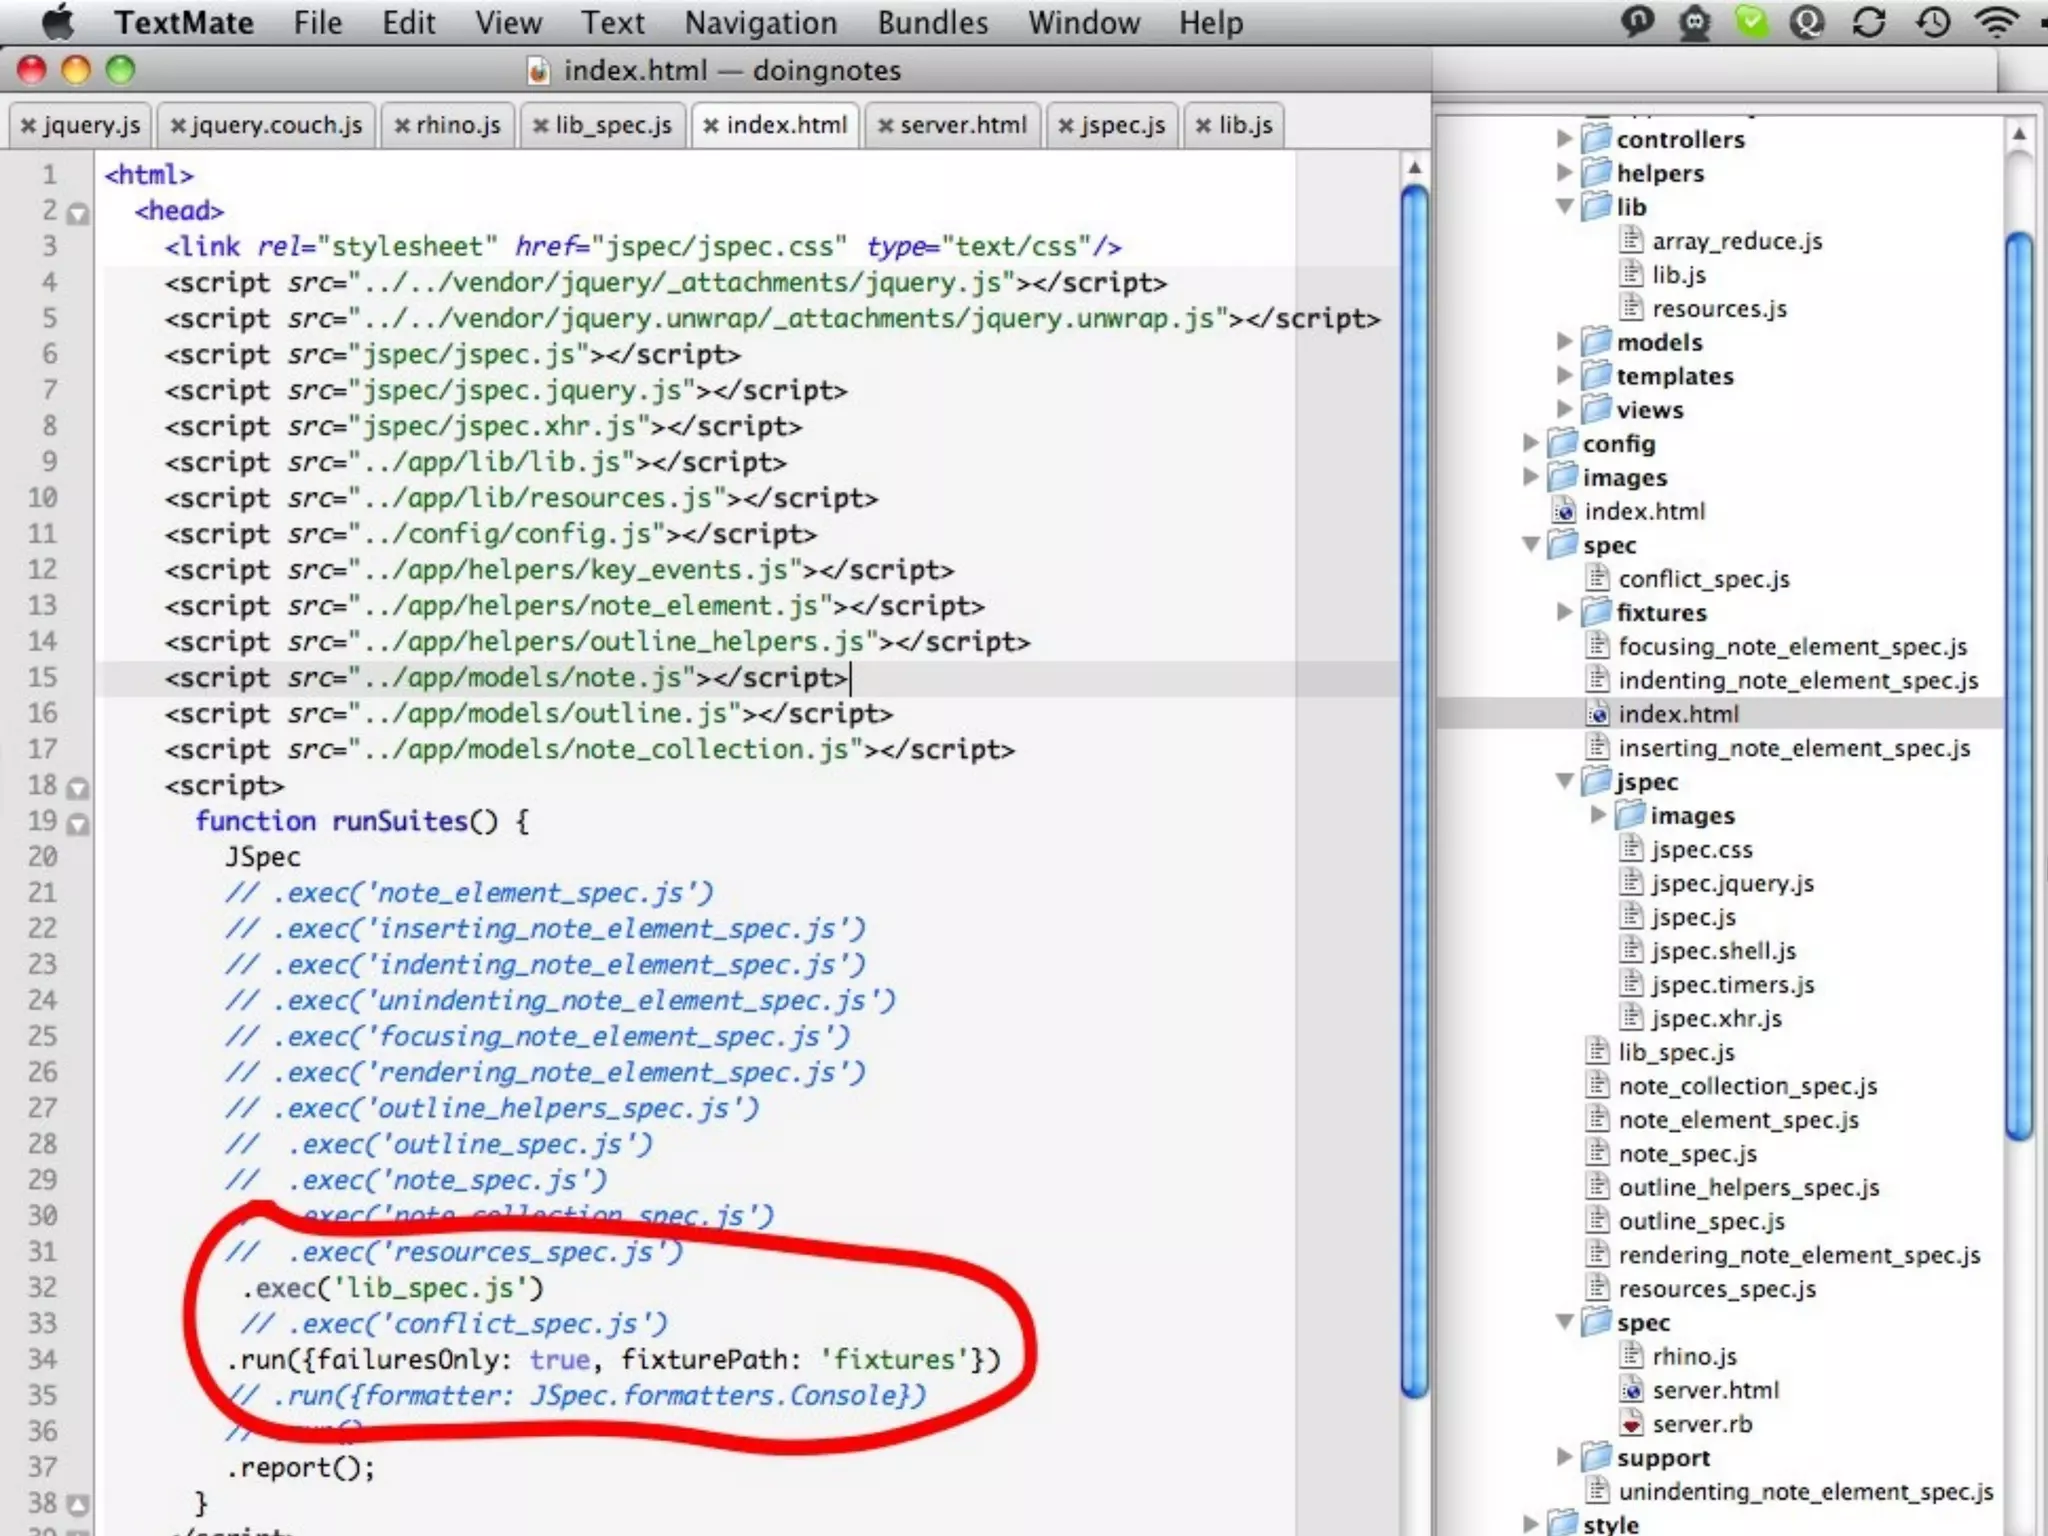
Task: Expand the fixtures folder
Action: click(1565, 612)
